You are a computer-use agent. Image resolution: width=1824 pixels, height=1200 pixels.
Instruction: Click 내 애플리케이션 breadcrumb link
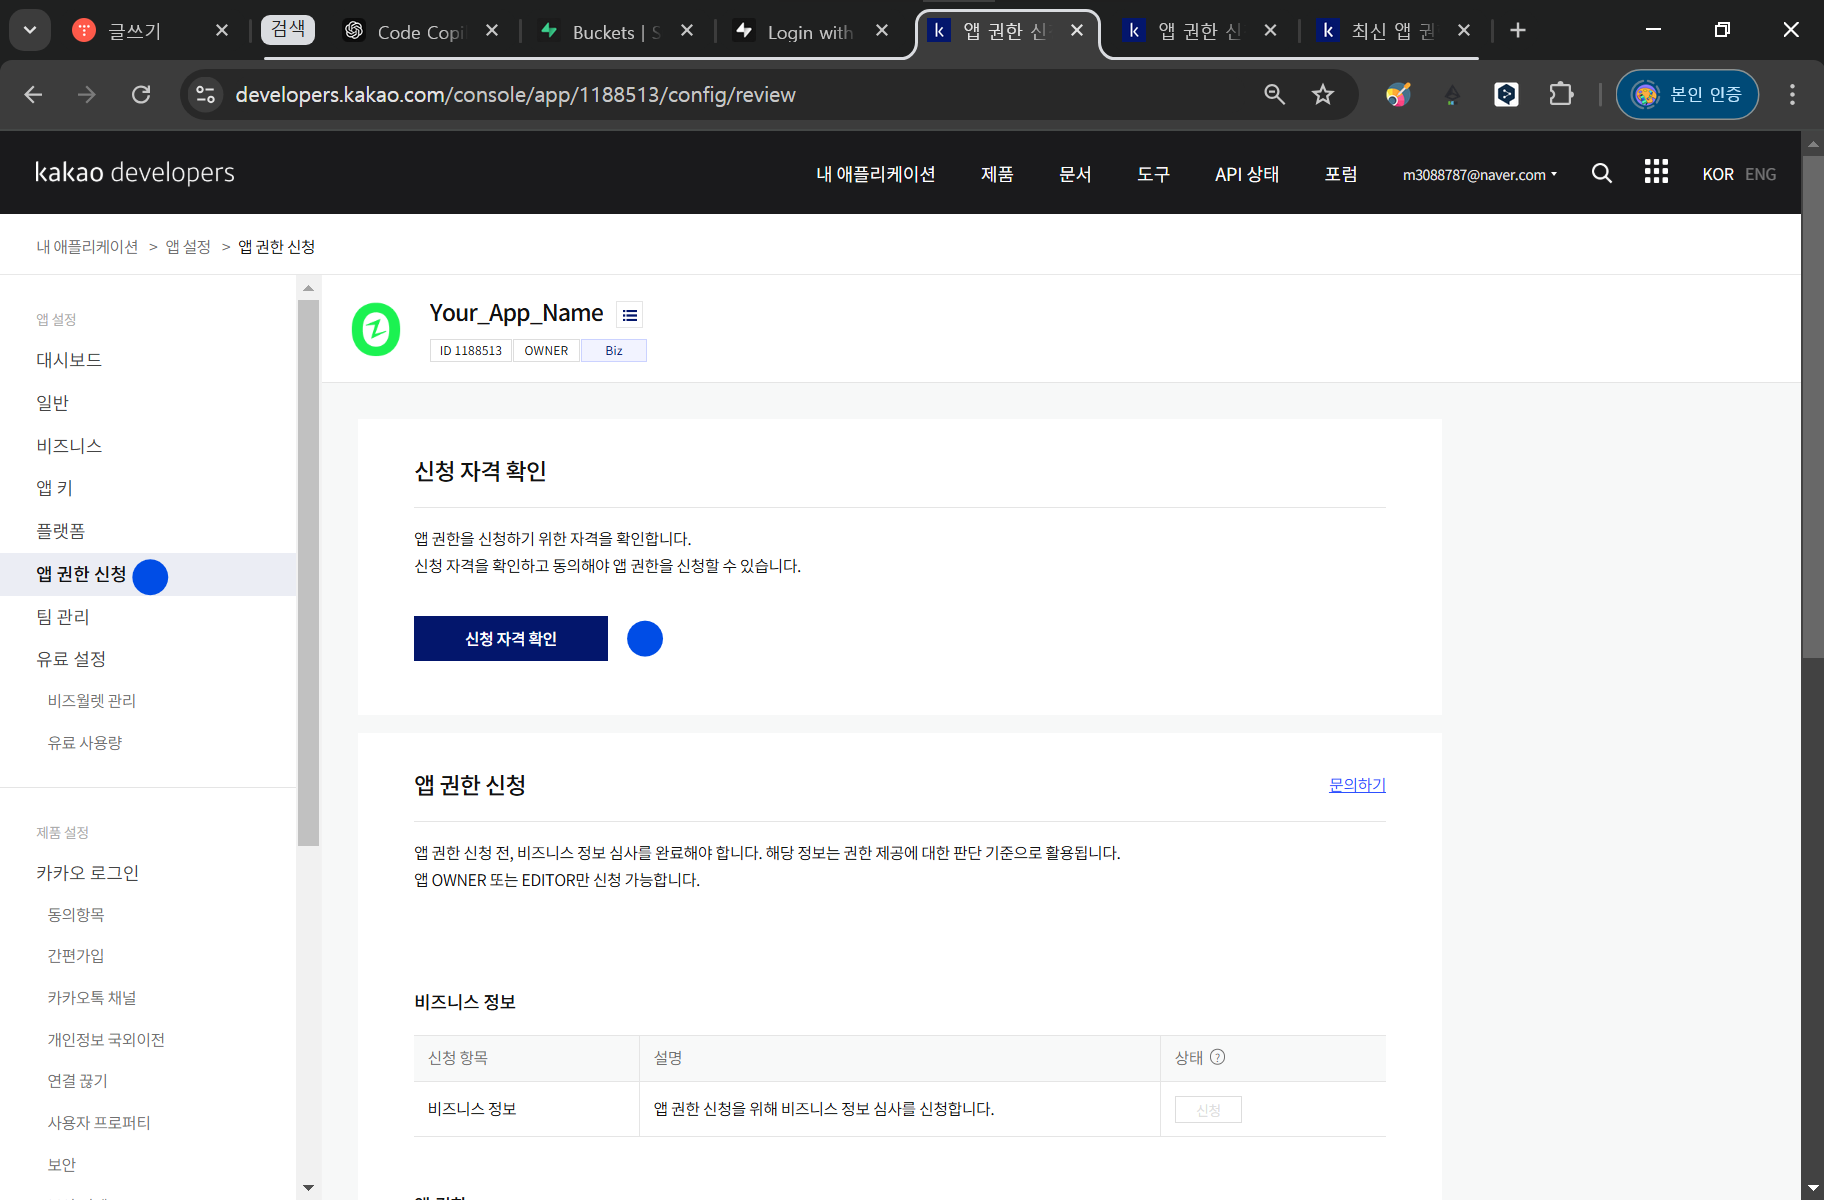pos(87,246)
